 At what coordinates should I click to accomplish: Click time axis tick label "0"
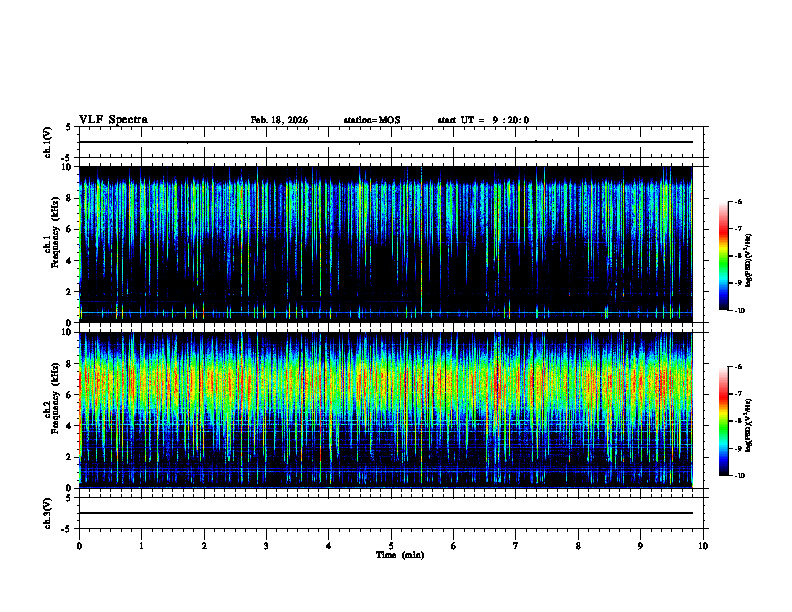pos(79,546)
